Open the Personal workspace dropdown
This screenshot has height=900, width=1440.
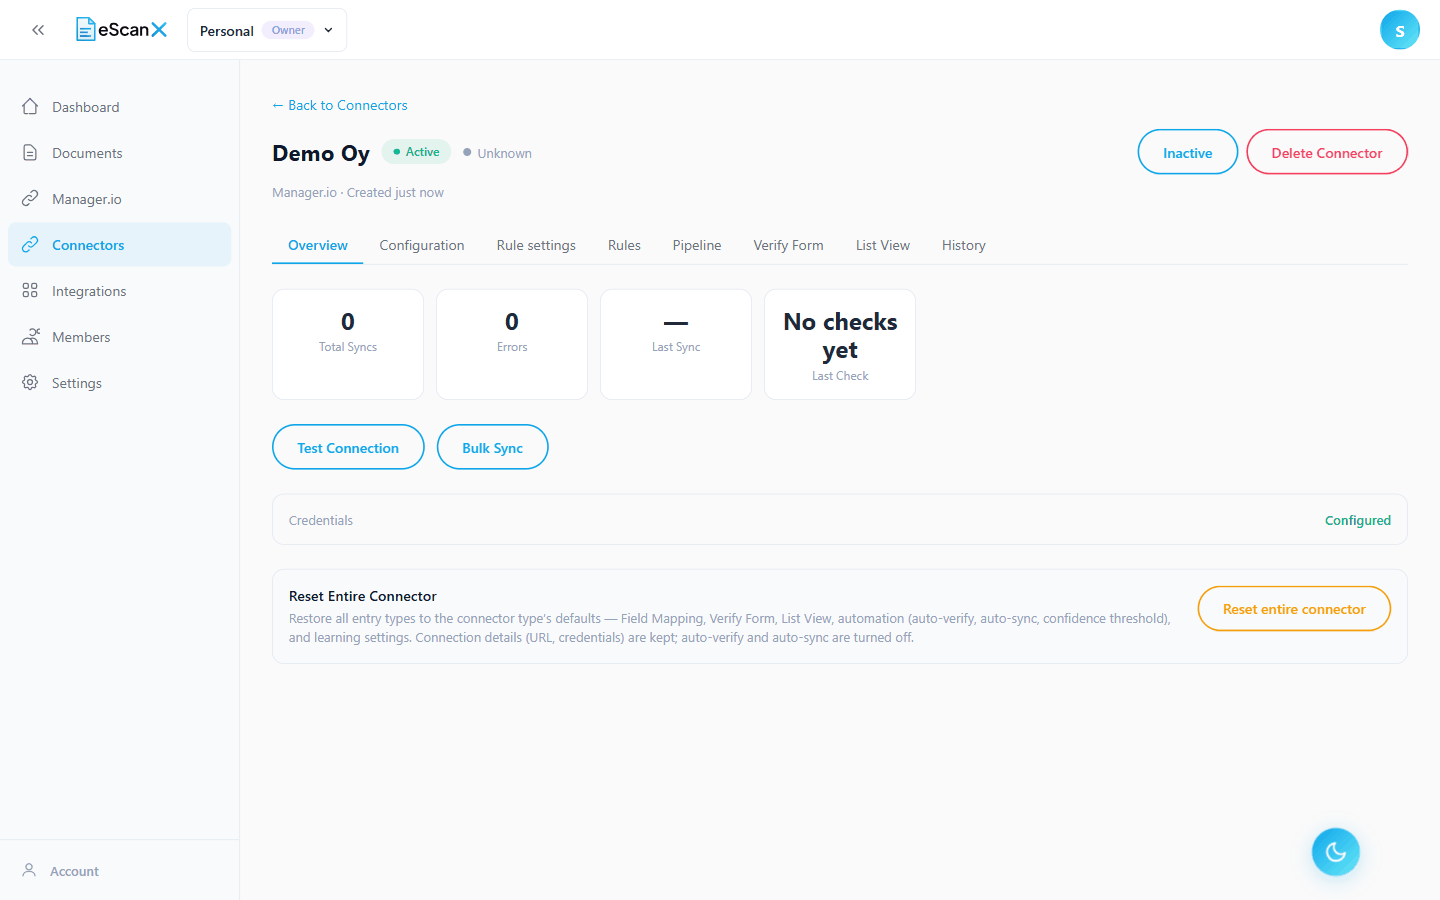(x=267, y=30)
